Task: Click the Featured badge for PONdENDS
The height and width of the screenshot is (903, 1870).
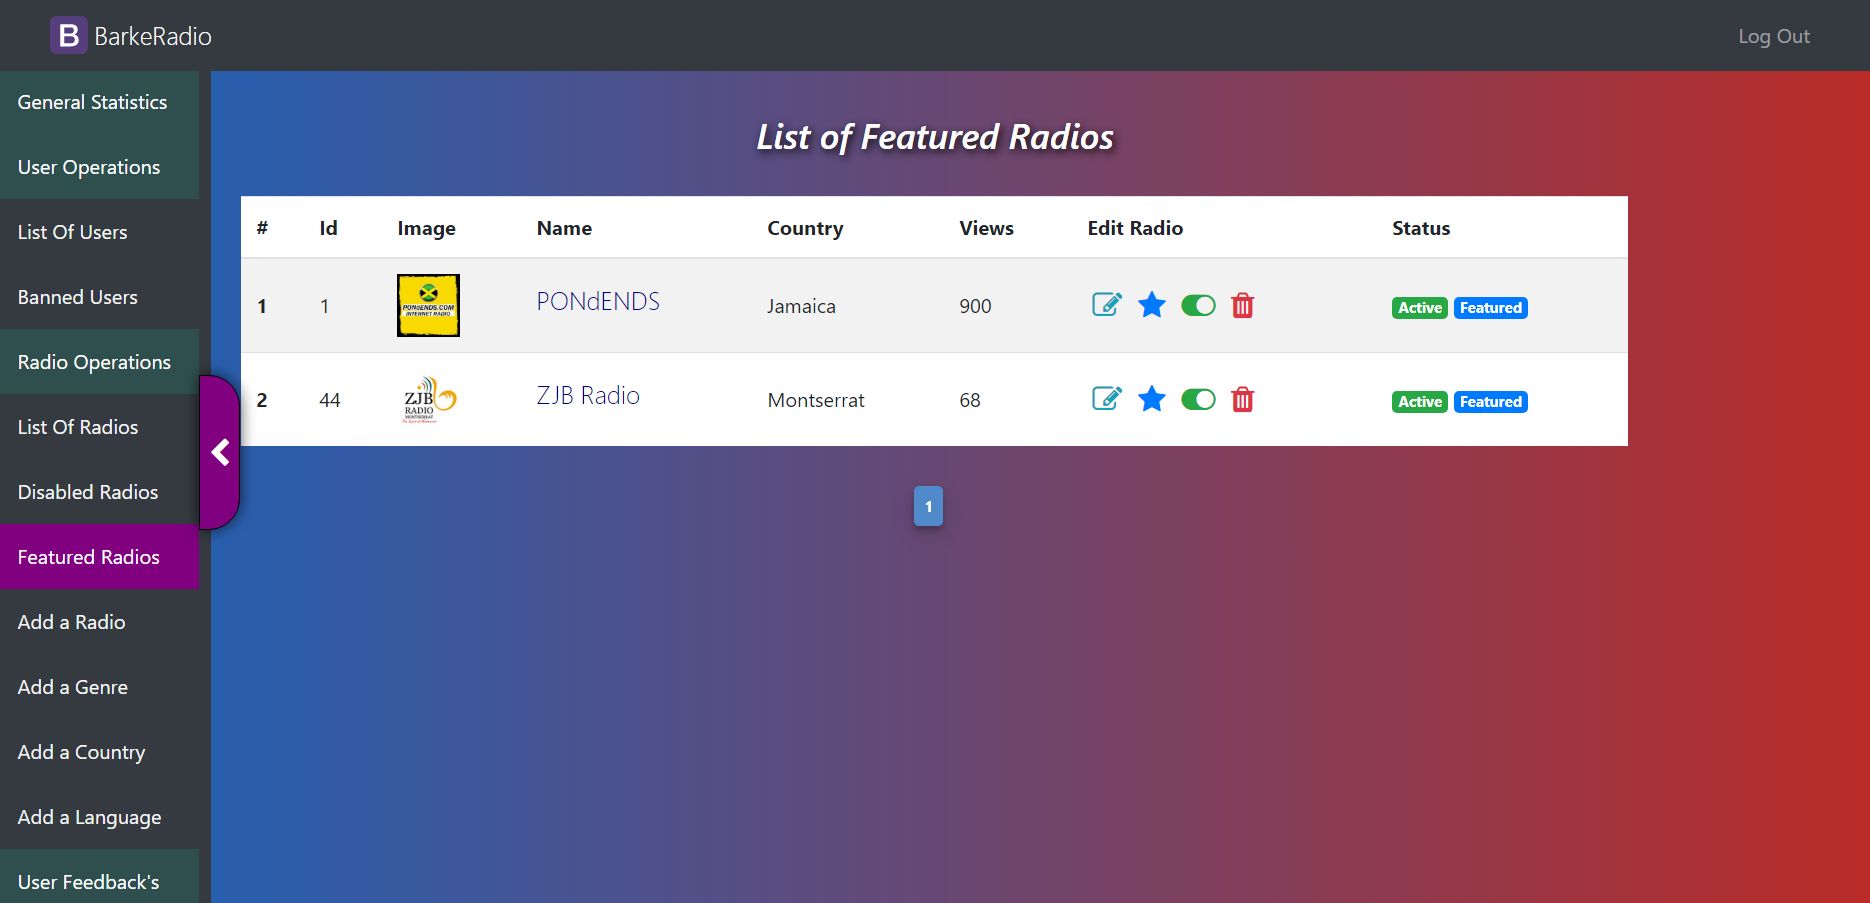Action: tap(1491, 308)
